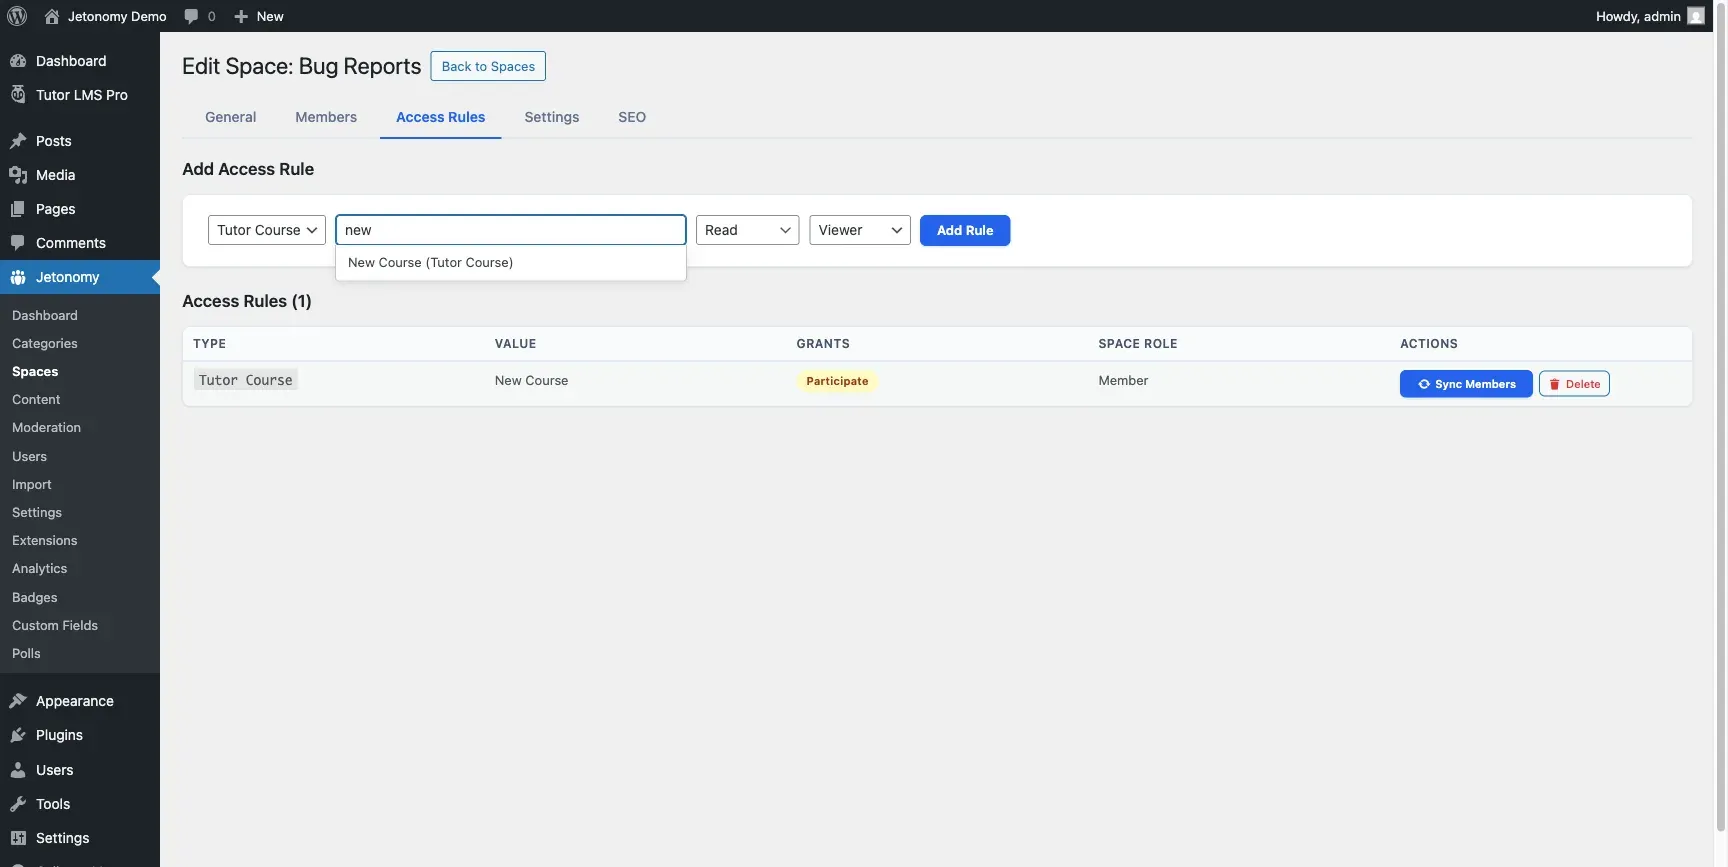Open Jetonomy Analytics submenu item

coord(40,568)
